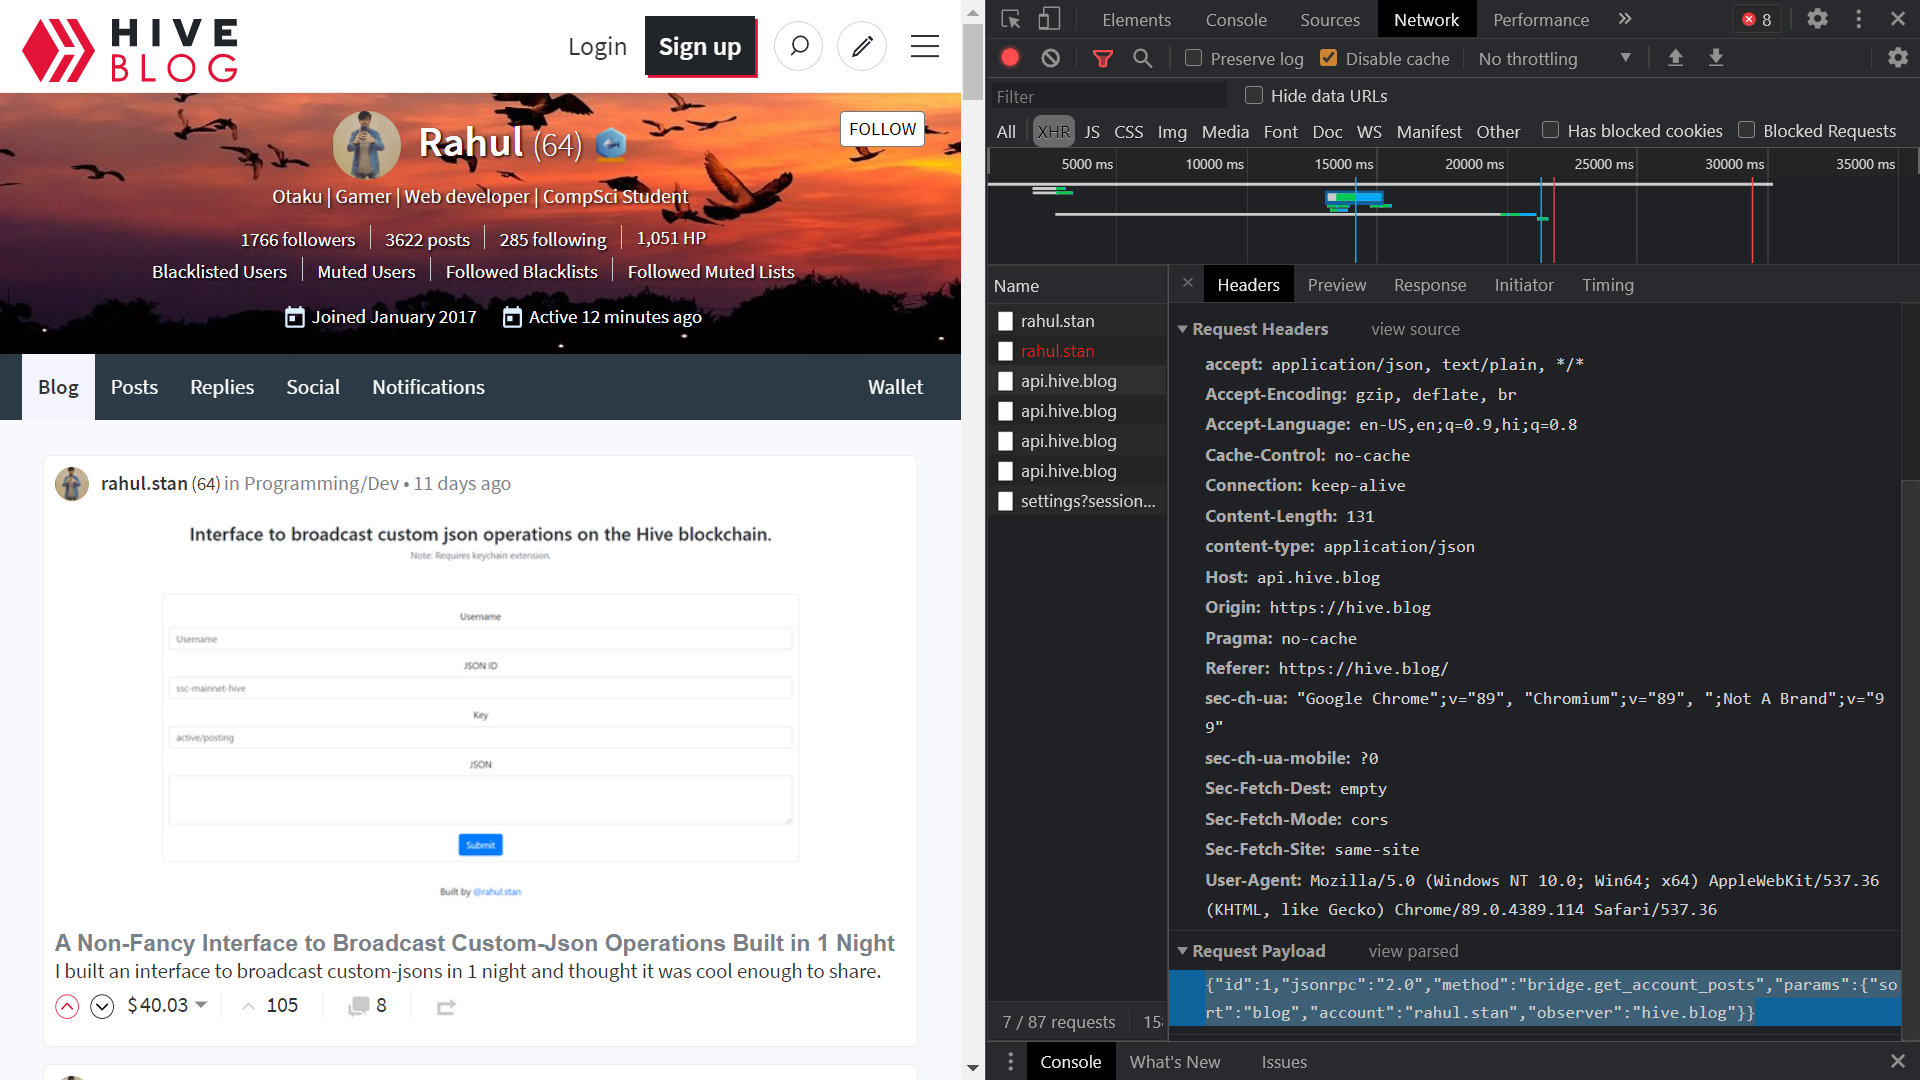Check the Hide data URLs checkbox
1920x1080 pixels.
(x=1254, y=95)
